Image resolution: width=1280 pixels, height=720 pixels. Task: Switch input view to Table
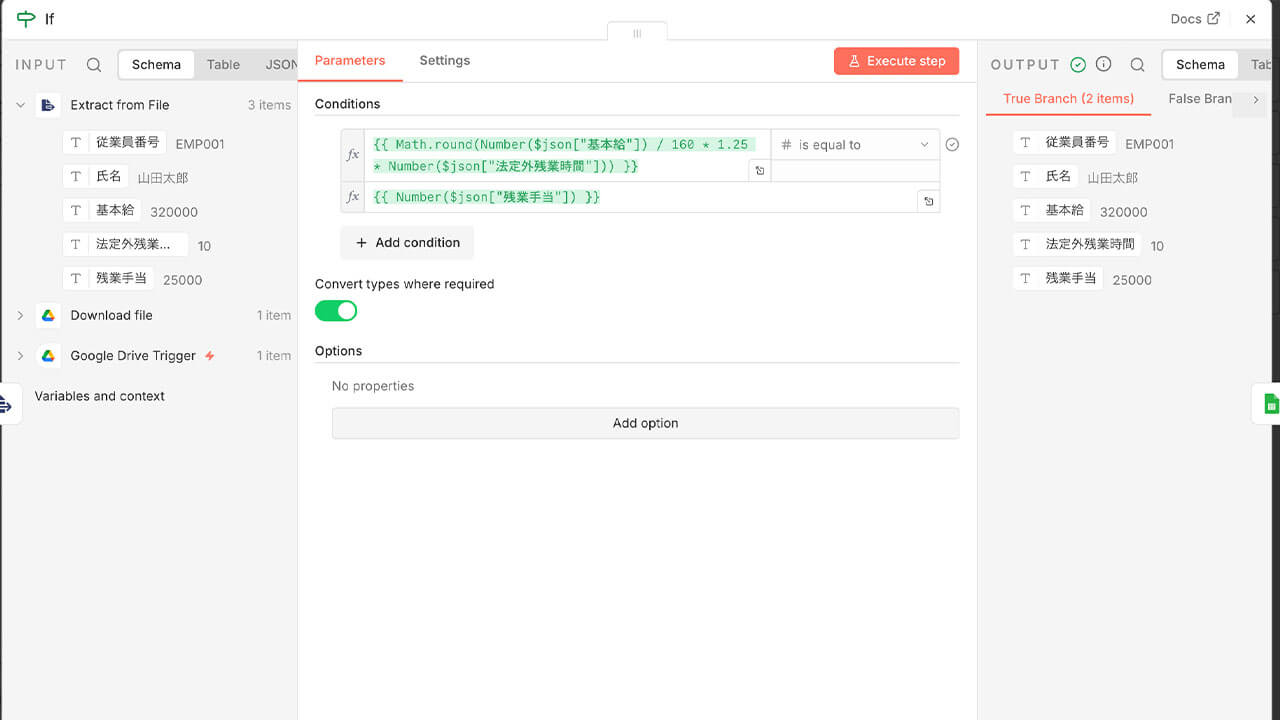point(223,65)
